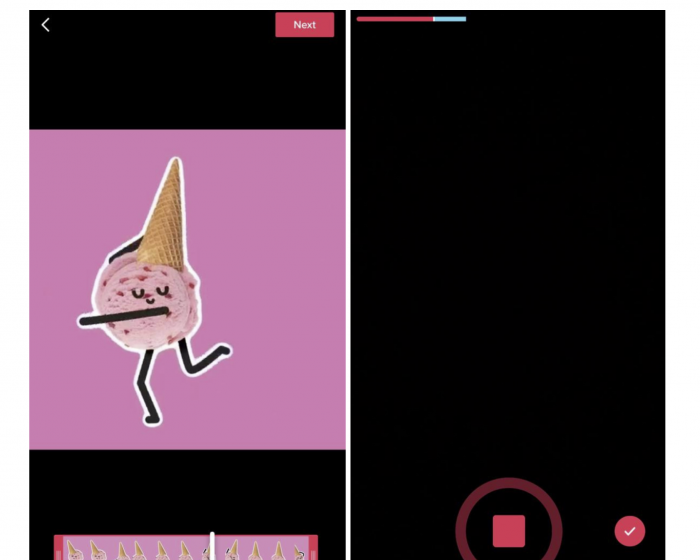Click the left trim handle of filmstrip
The height and width of the screenshot is (560, 700).
[58, 547]
